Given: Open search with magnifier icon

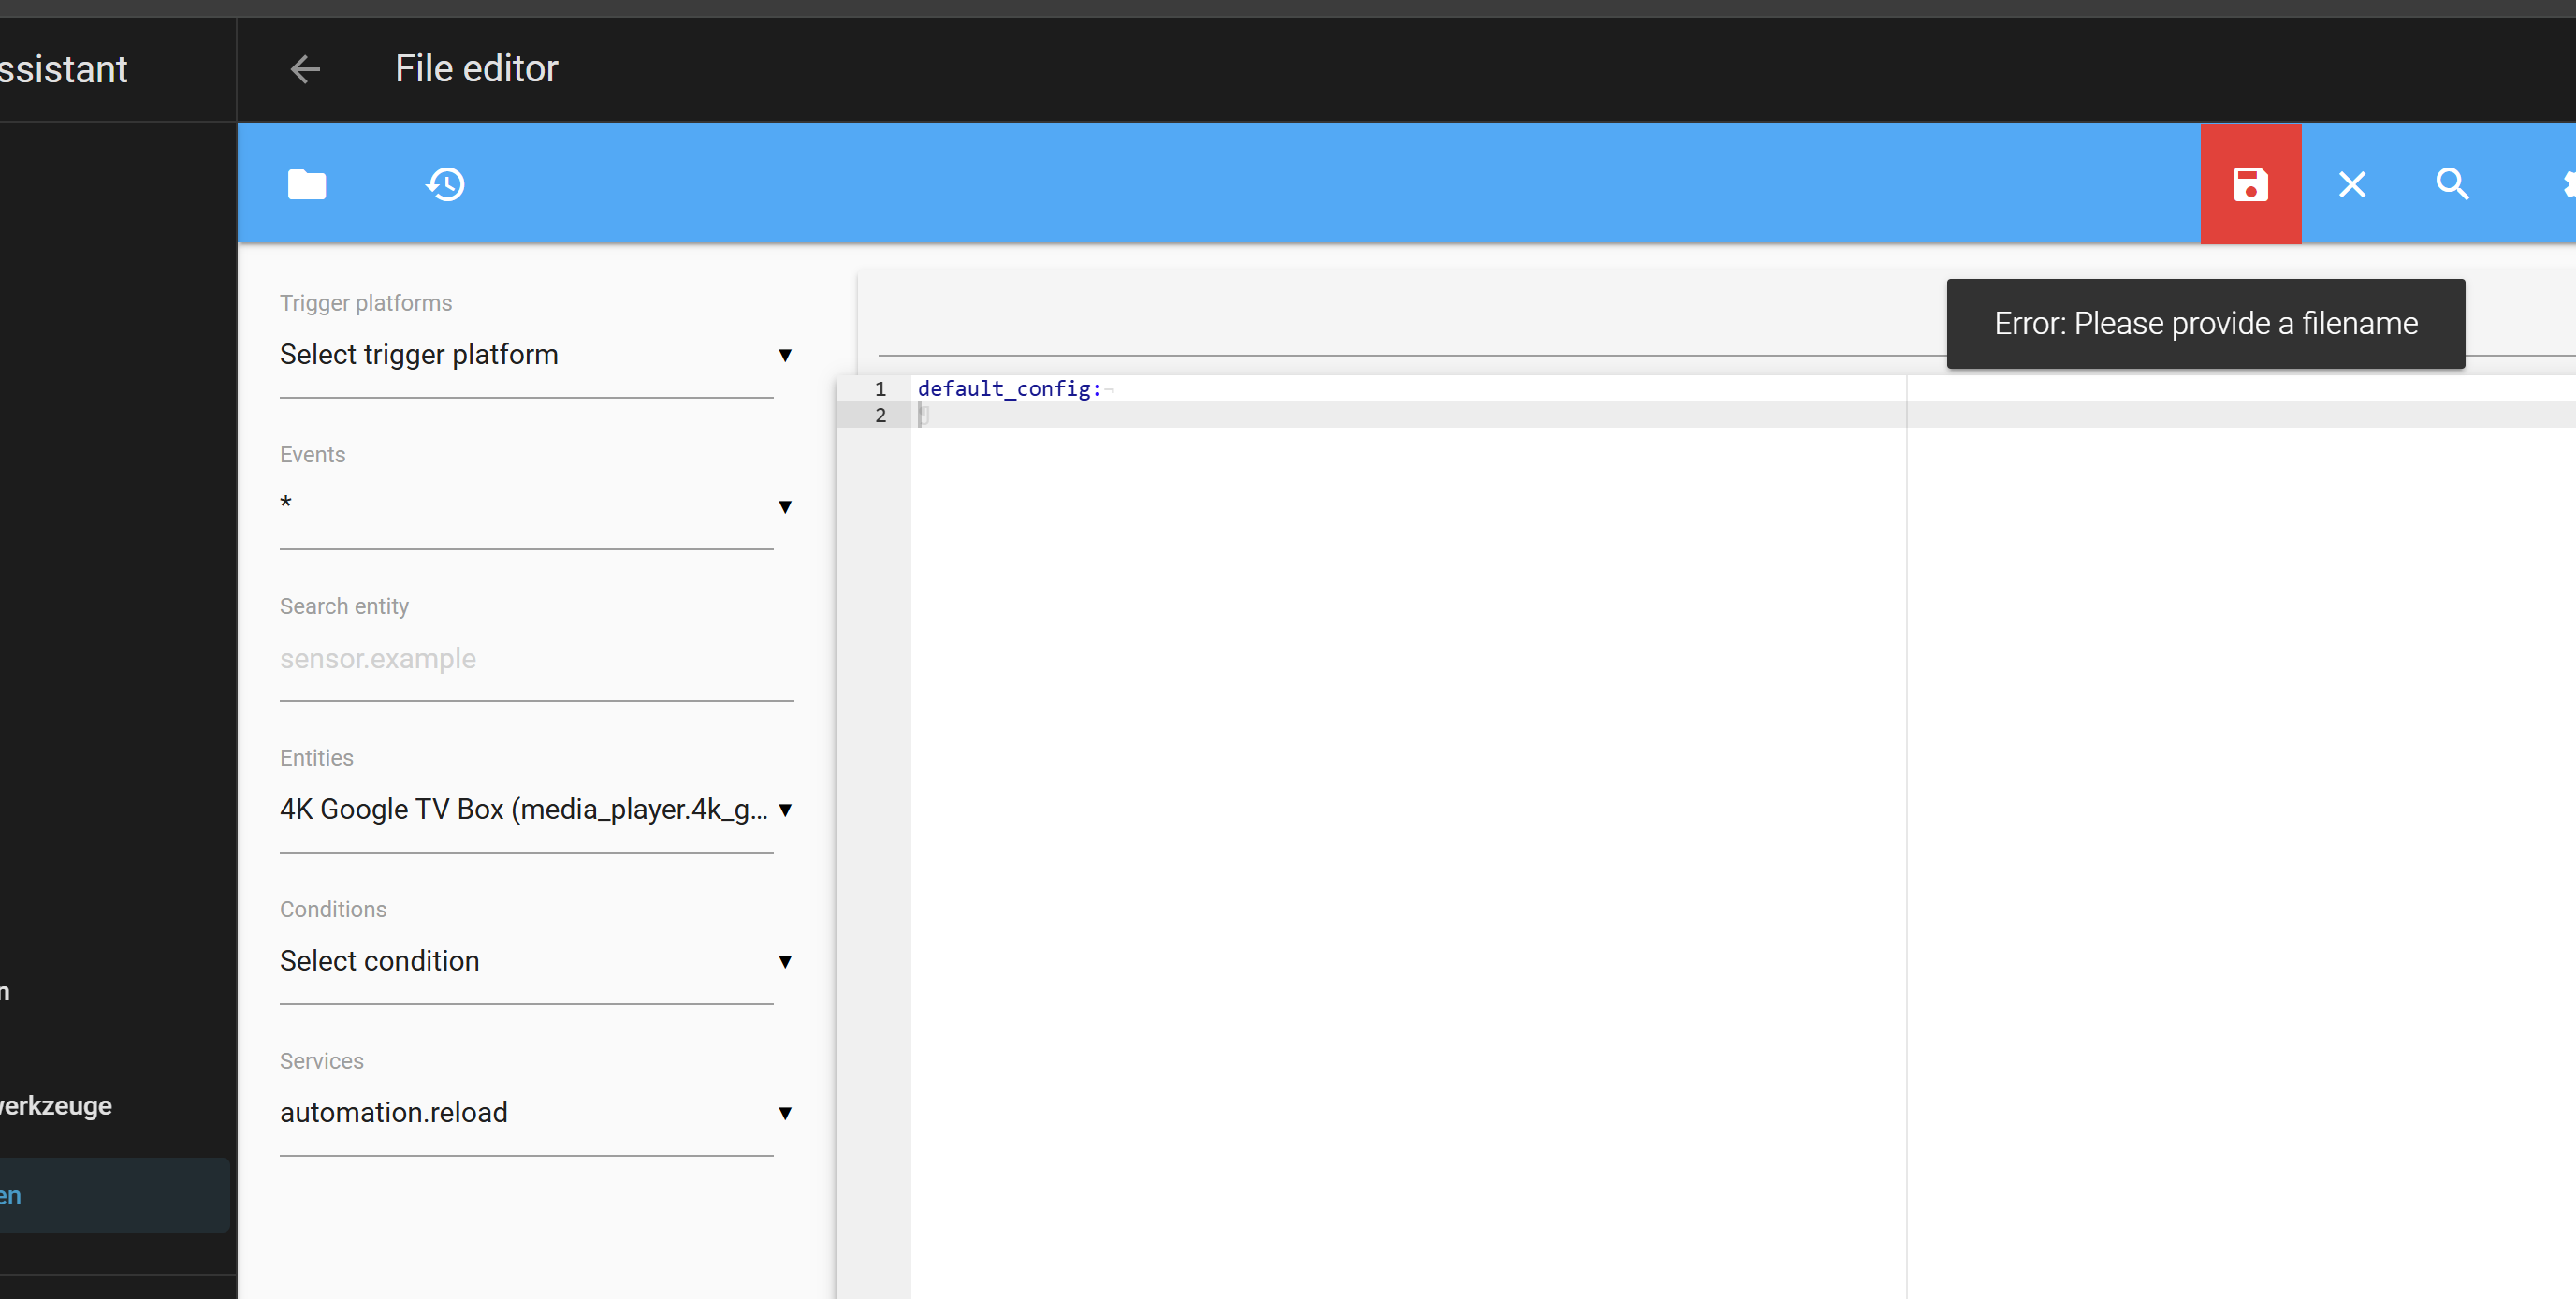Looking at the screenshot, I should tap(2452, 184).
